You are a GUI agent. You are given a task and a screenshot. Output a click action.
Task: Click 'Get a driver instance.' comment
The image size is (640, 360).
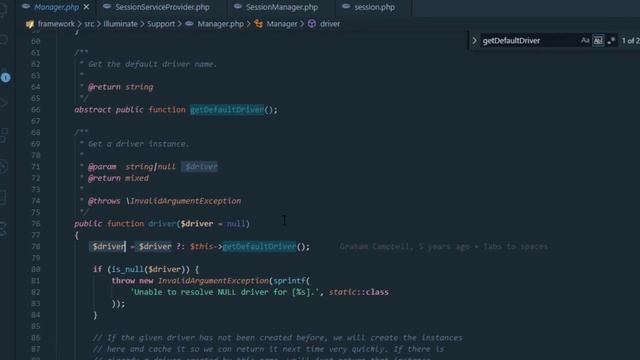coord(139,144)
